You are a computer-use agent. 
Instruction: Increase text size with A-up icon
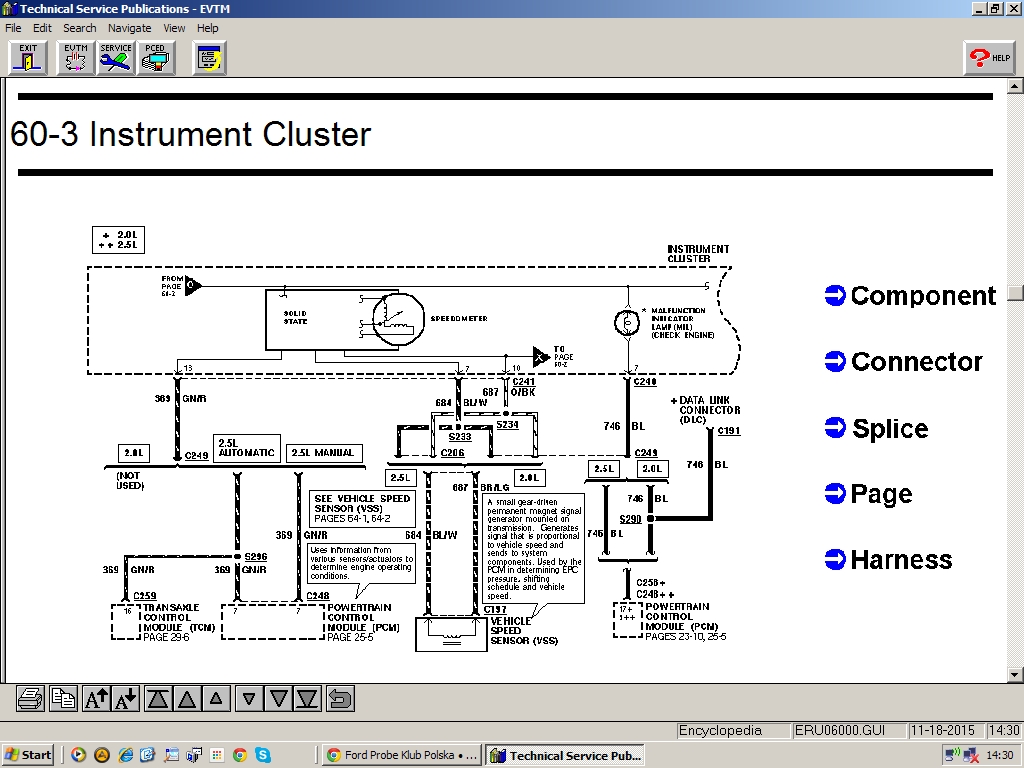tap(96, 699)
